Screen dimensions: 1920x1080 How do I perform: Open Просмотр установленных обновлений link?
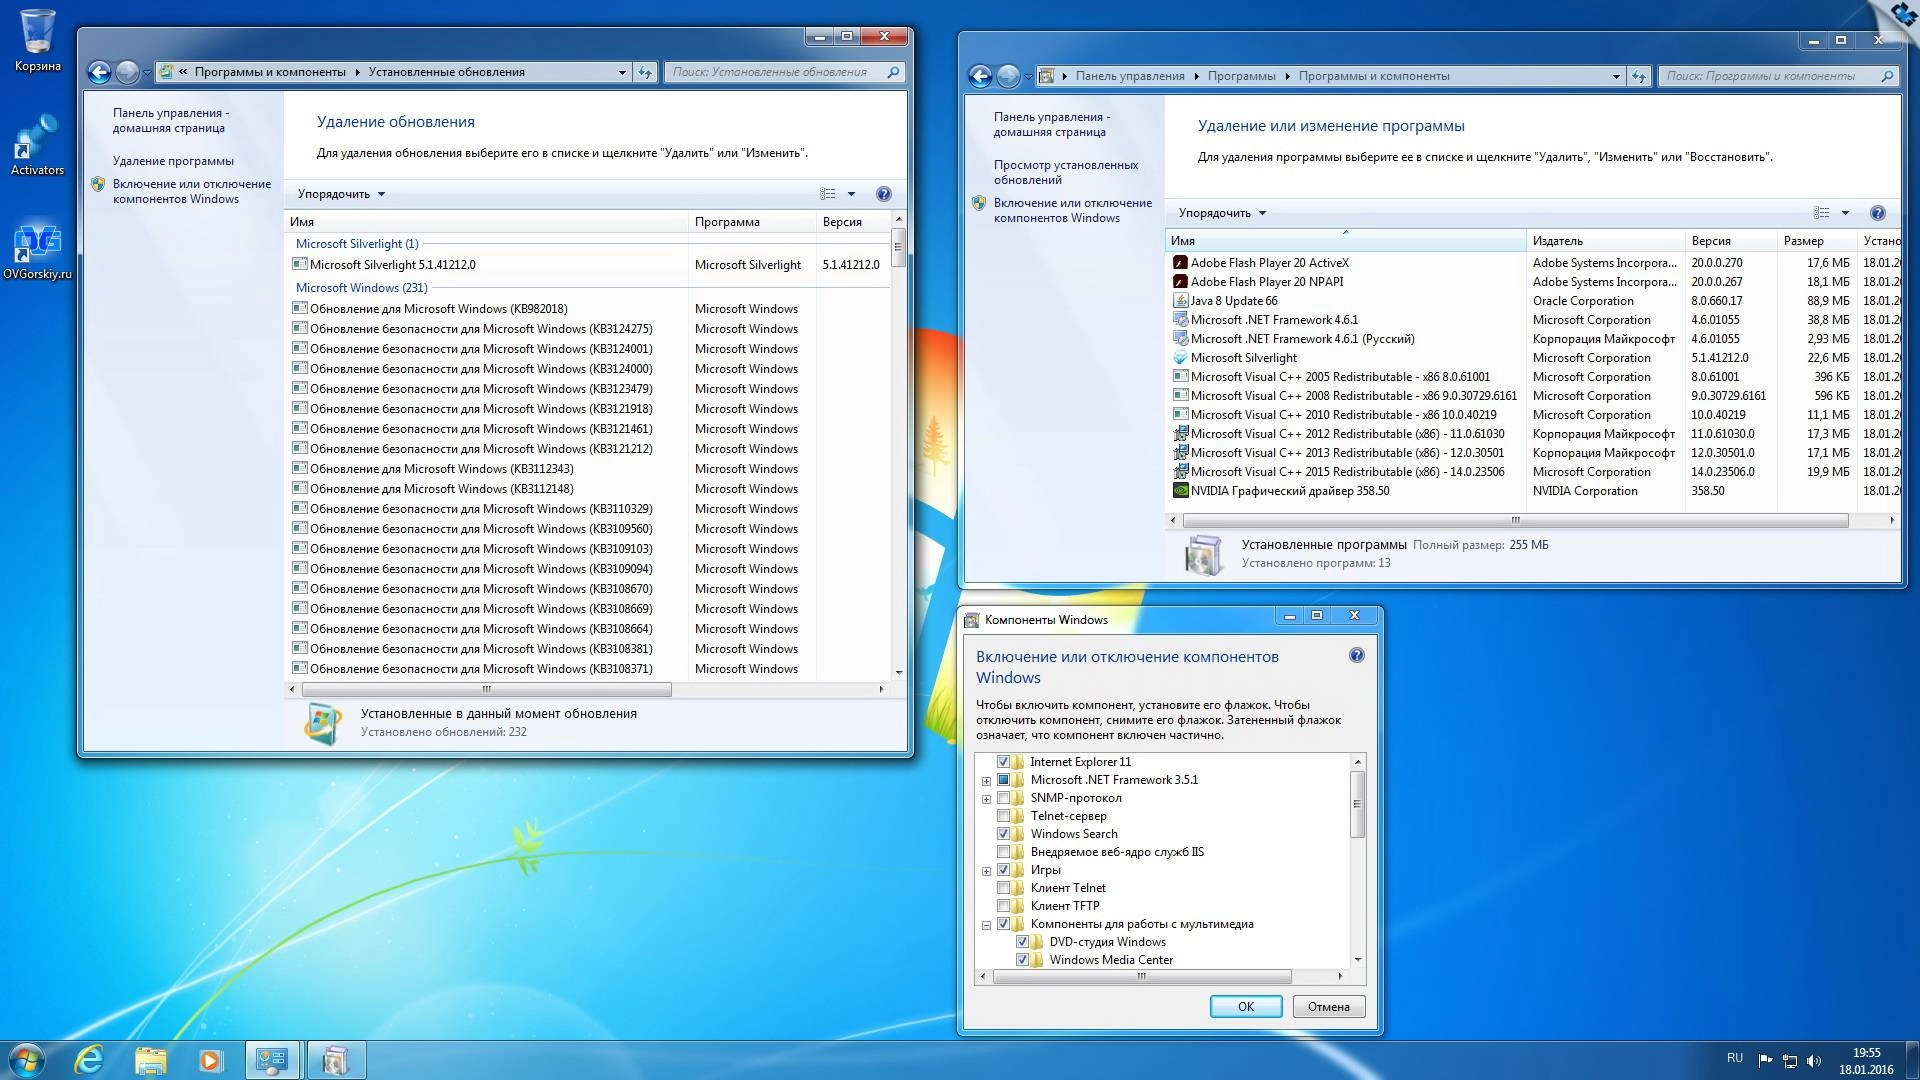[1065, 172]
